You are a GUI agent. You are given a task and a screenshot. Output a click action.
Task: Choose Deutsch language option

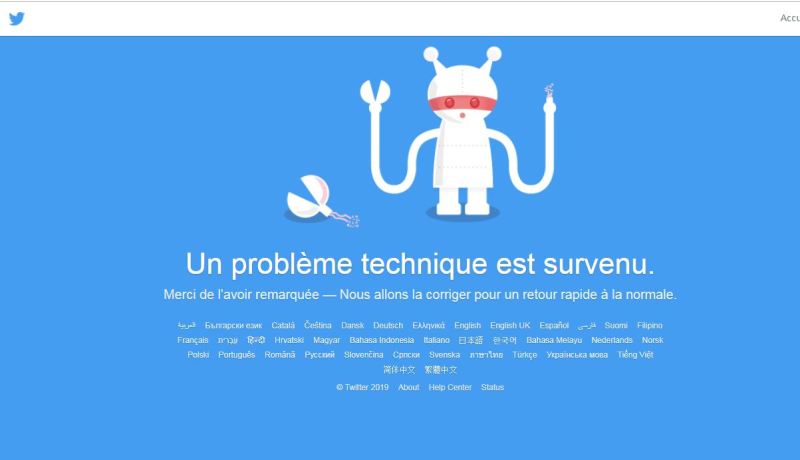click(x=388, y=325)
